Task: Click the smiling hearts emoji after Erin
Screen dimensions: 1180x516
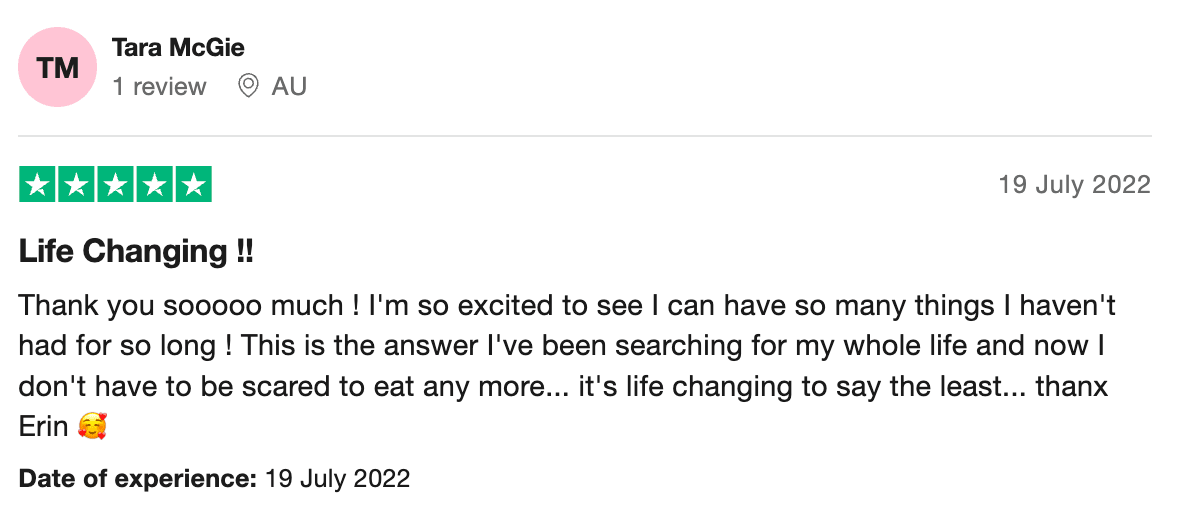Action: coord(92,427)
